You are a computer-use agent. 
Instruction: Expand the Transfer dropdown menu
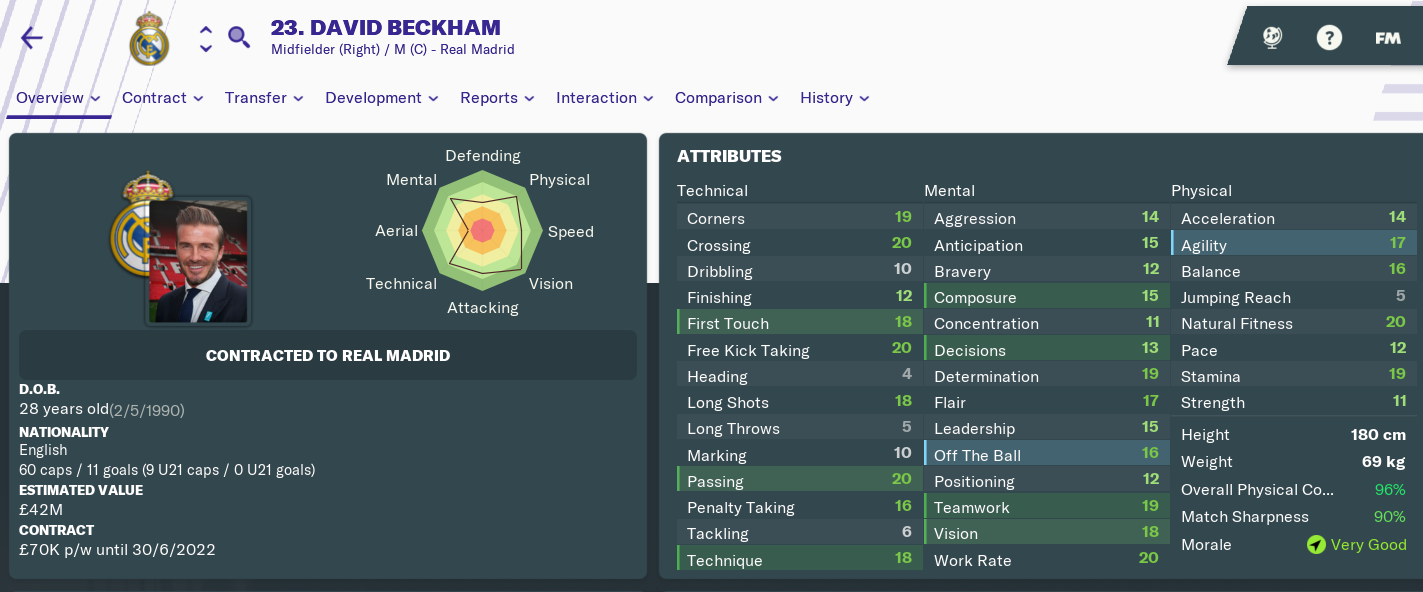click(x=265, y=98)
